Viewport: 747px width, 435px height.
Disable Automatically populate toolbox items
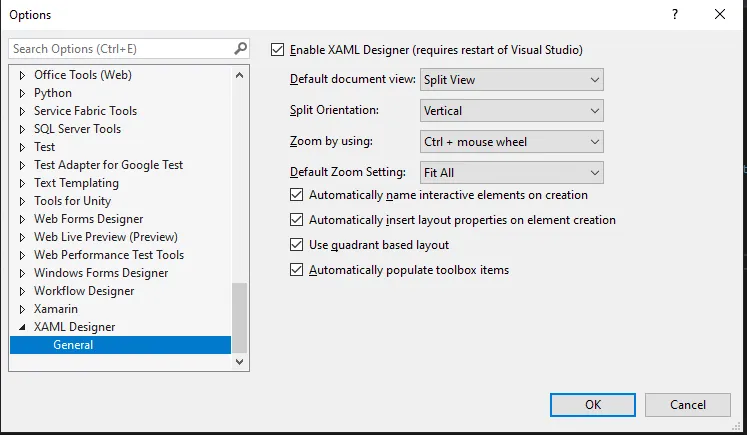pyautogui.click(x=296, y=270)
